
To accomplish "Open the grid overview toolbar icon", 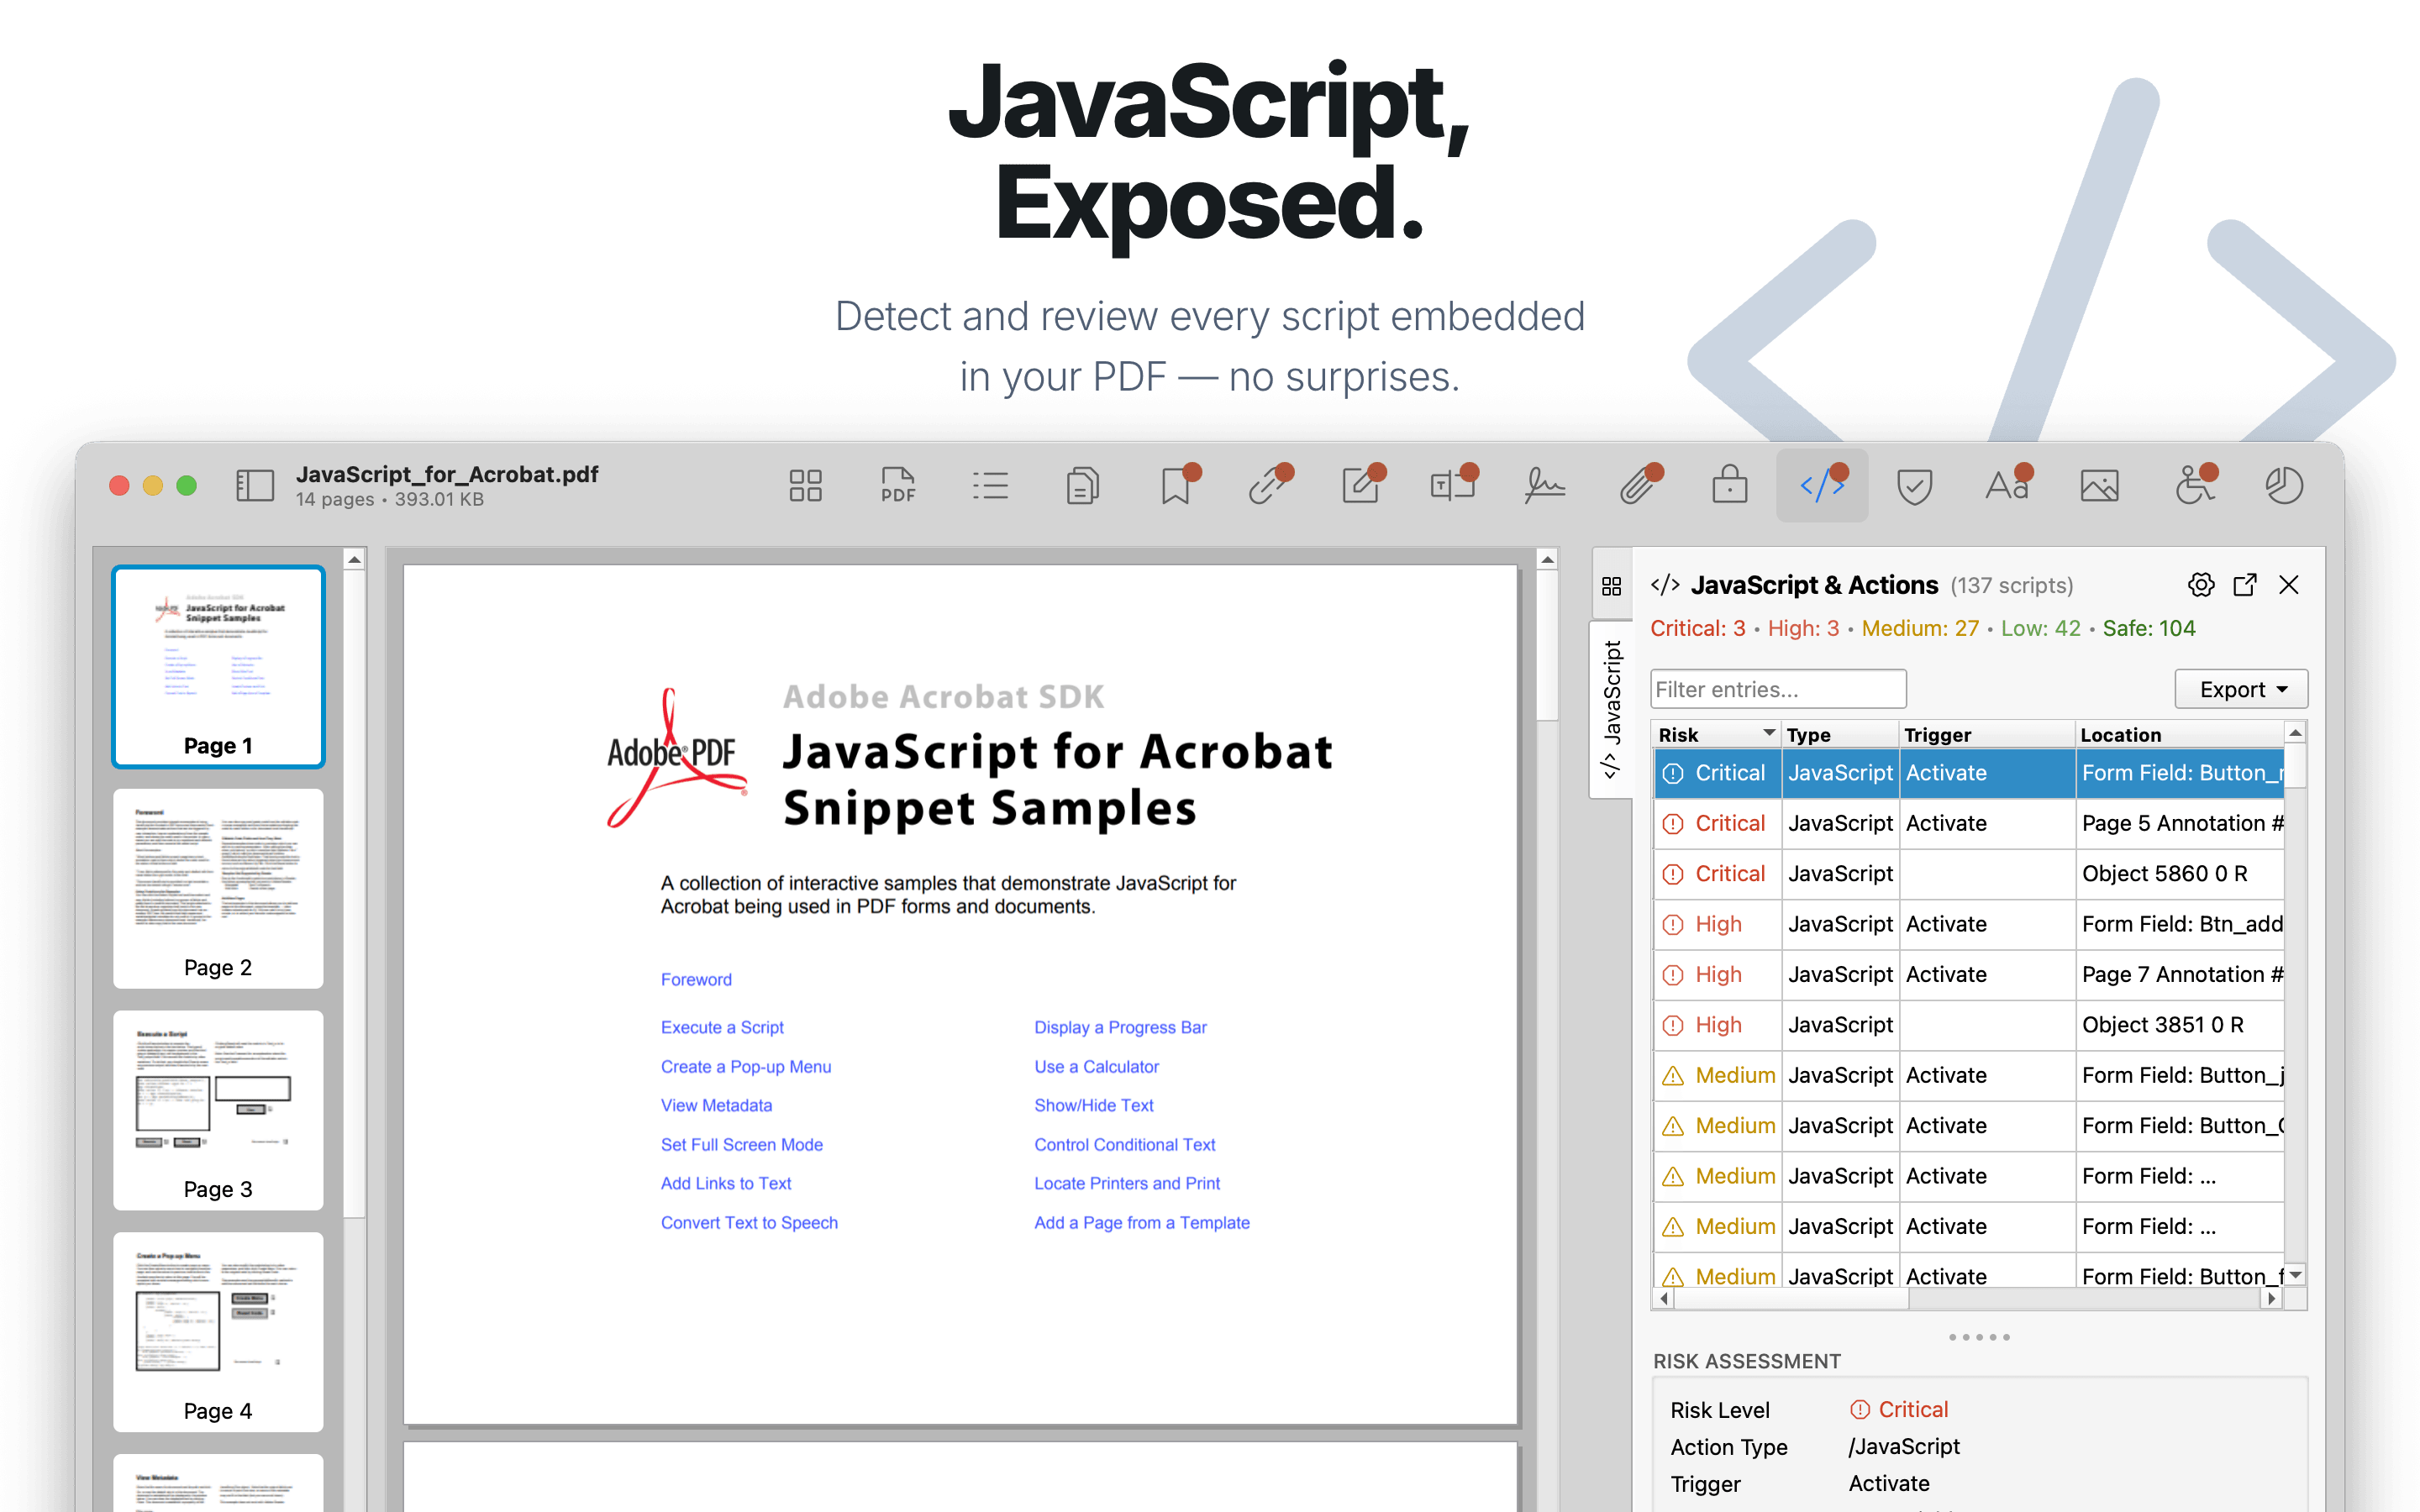I will pyautogui.click(x=805, y=486).
